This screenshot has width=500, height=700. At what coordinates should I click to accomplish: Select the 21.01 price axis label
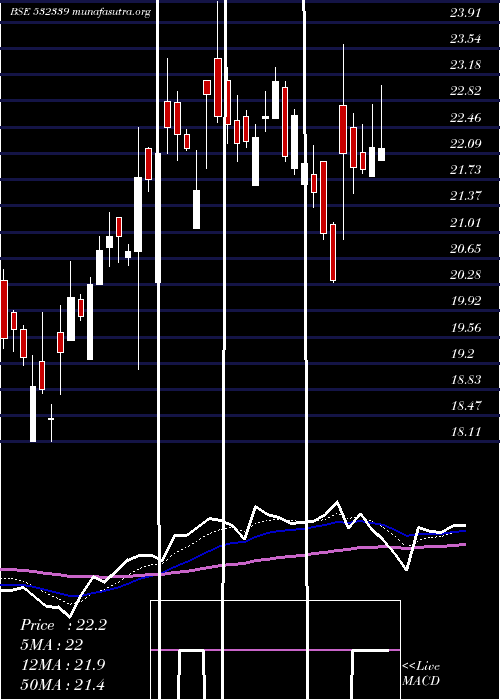pyautogui.click(x=465, y=222)
